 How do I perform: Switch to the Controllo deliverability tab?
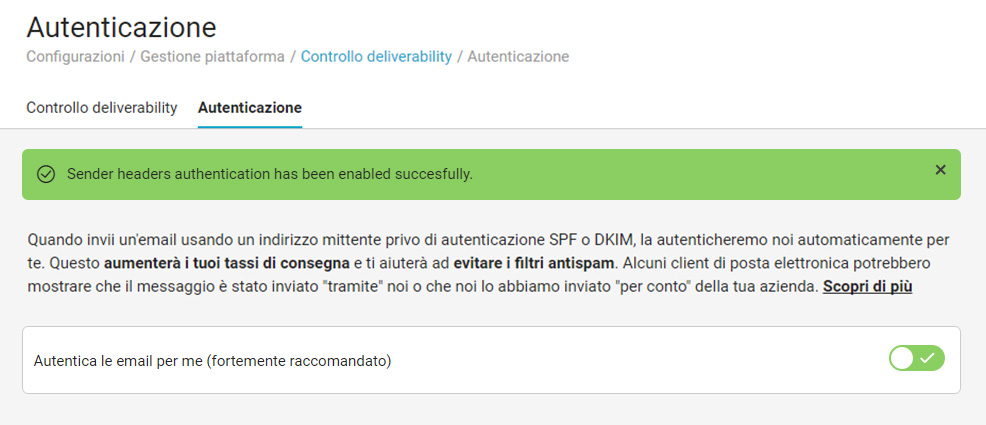click(x=101, y=107)
